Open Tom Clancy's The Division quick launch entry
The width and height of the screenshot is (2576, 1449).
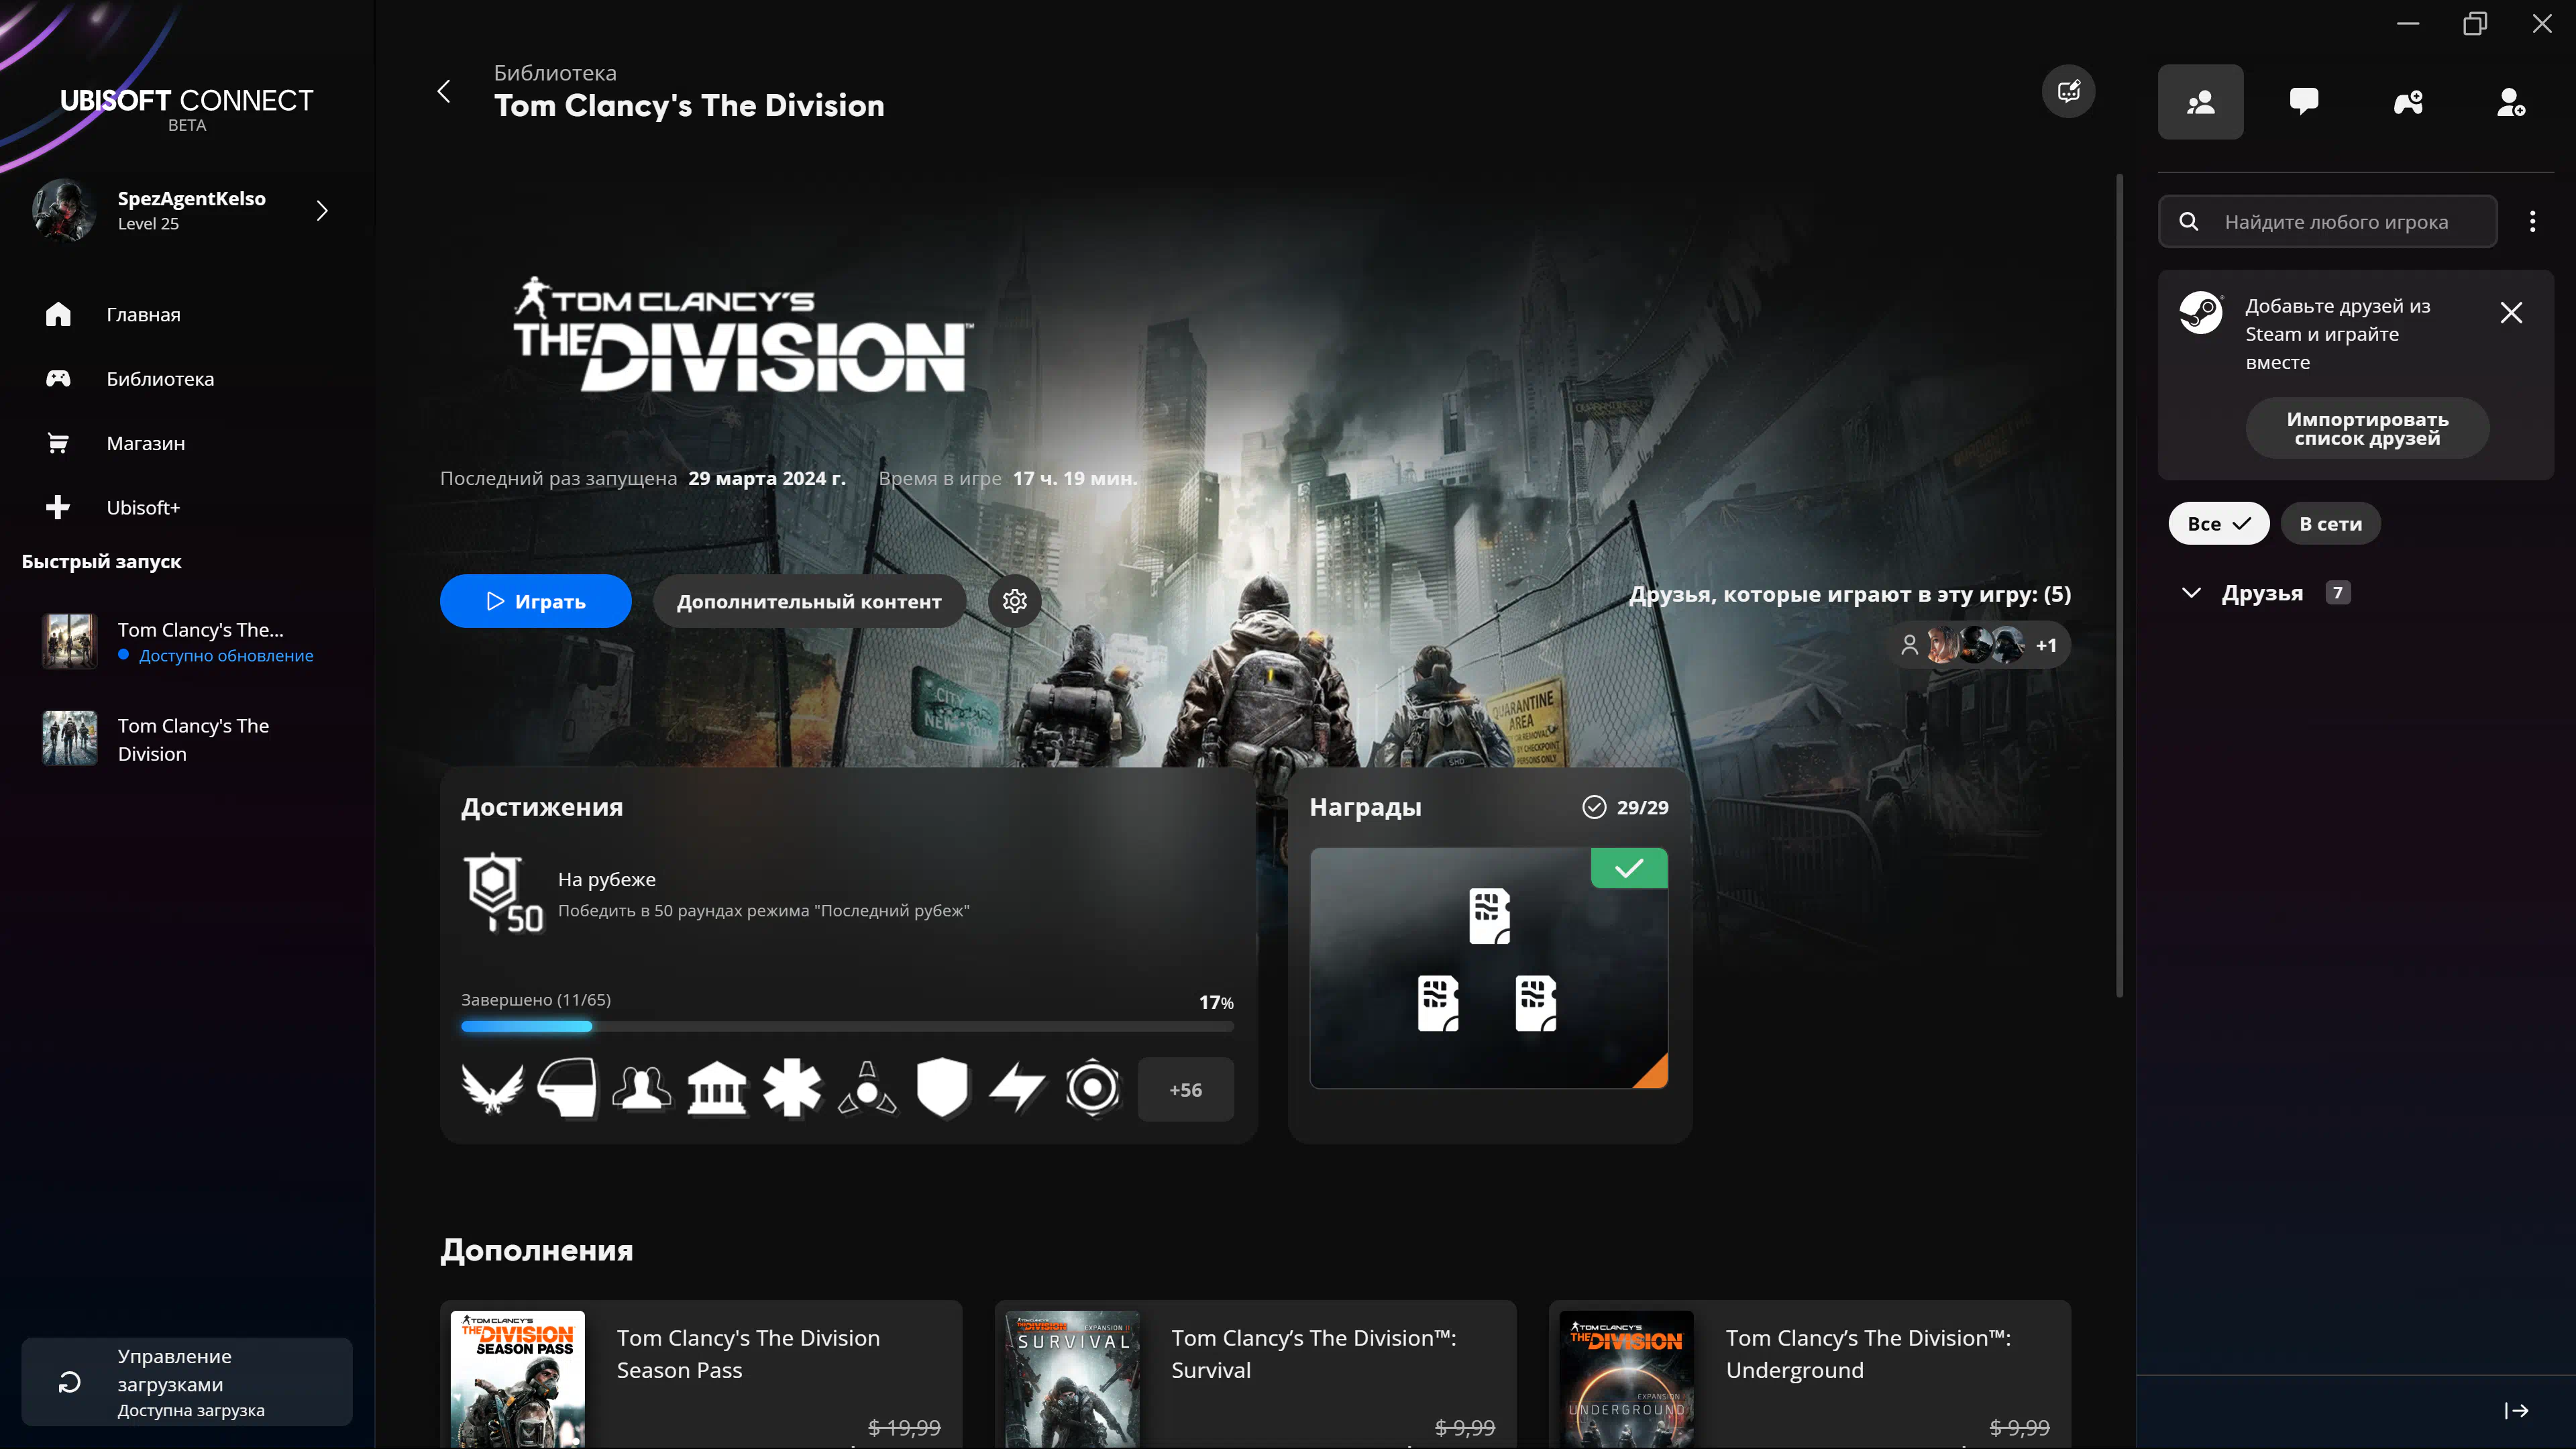(x=187, y=739)
